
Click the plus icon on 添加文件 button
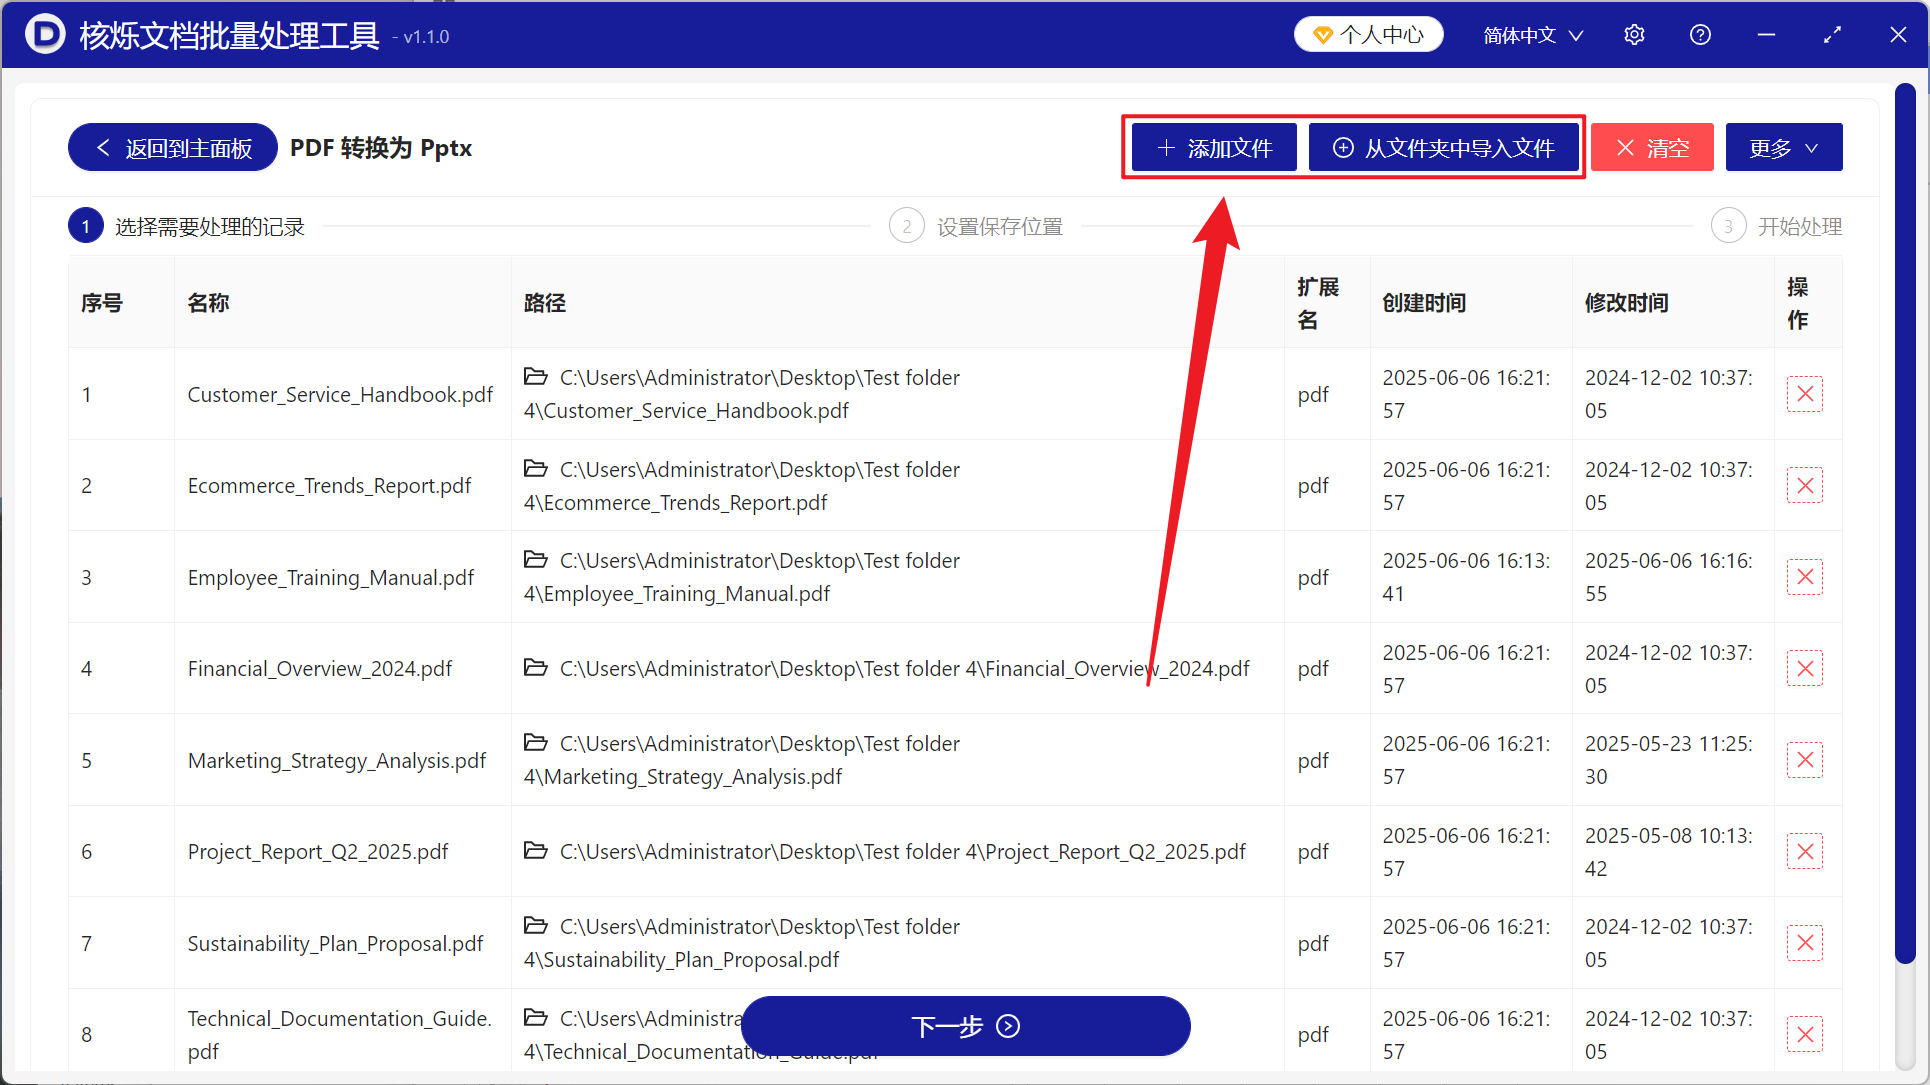click(x=1165, y=147)
